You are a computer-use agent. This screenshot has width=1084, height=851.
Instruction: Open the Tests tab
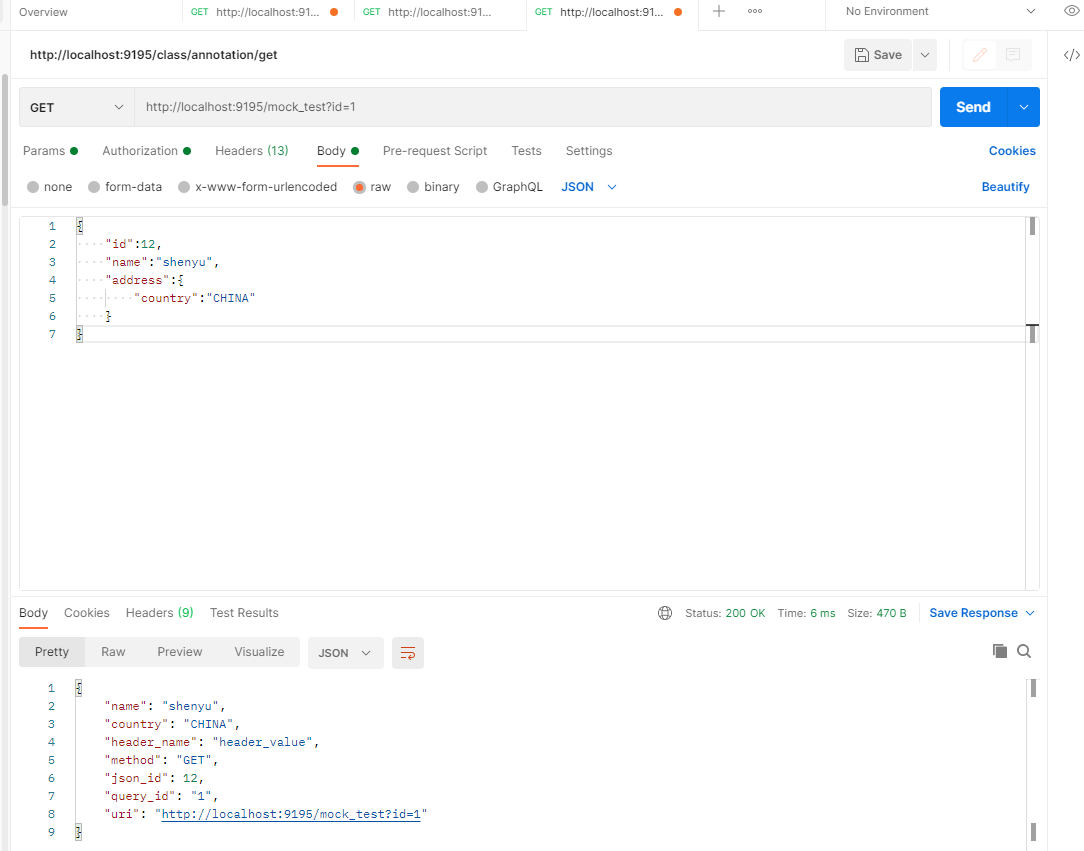(526, 151)
